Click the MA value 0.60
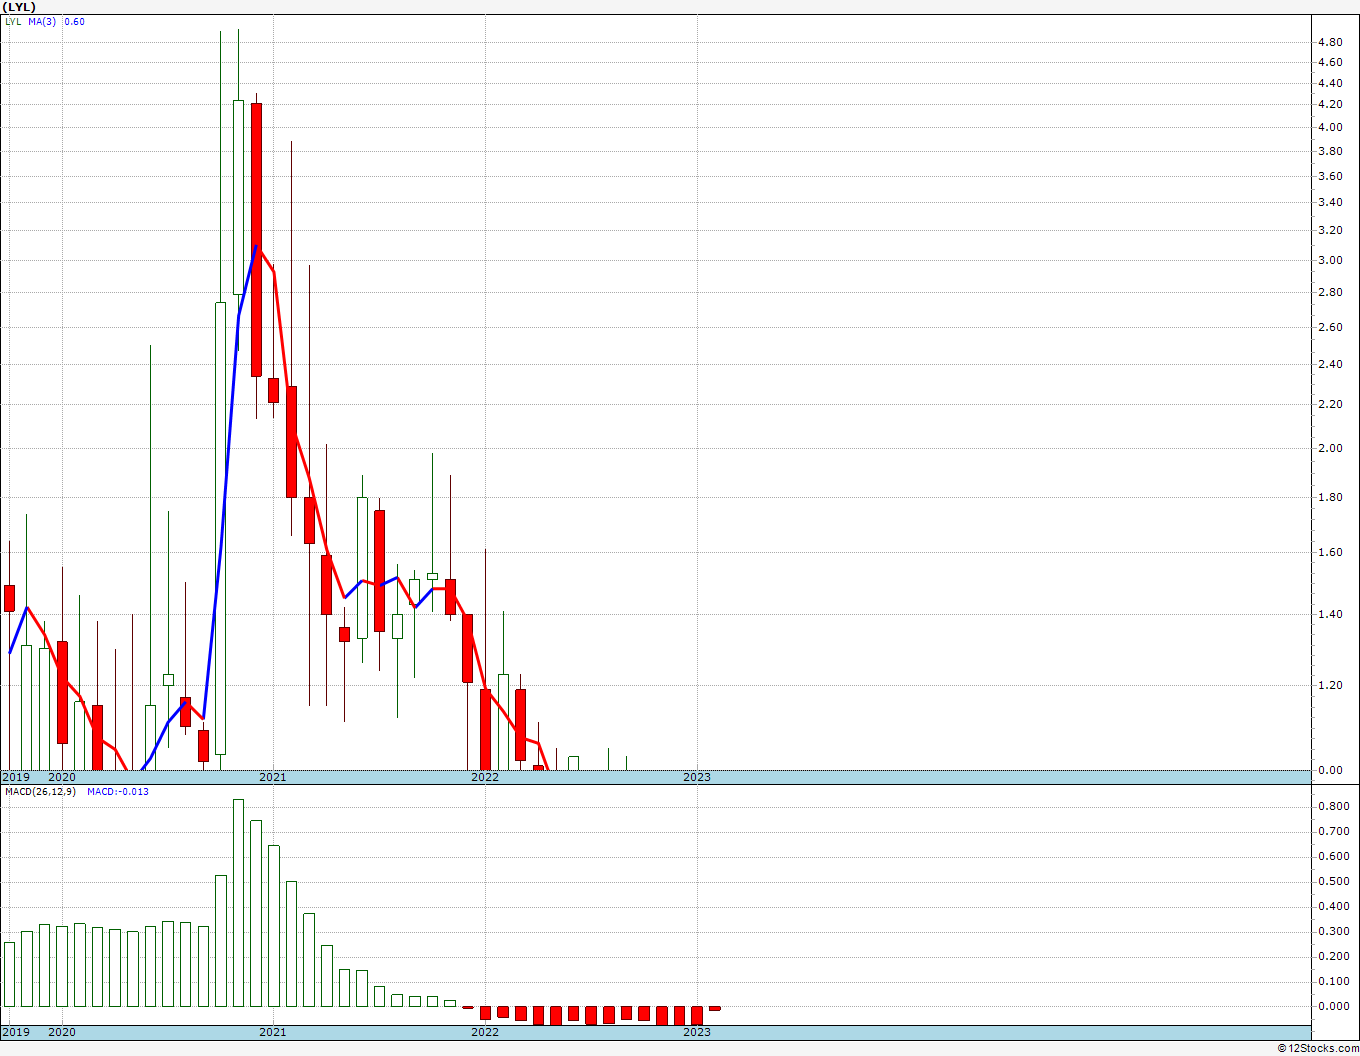Viewport: 1360px width, 1056px height. (x=75, y=22)
